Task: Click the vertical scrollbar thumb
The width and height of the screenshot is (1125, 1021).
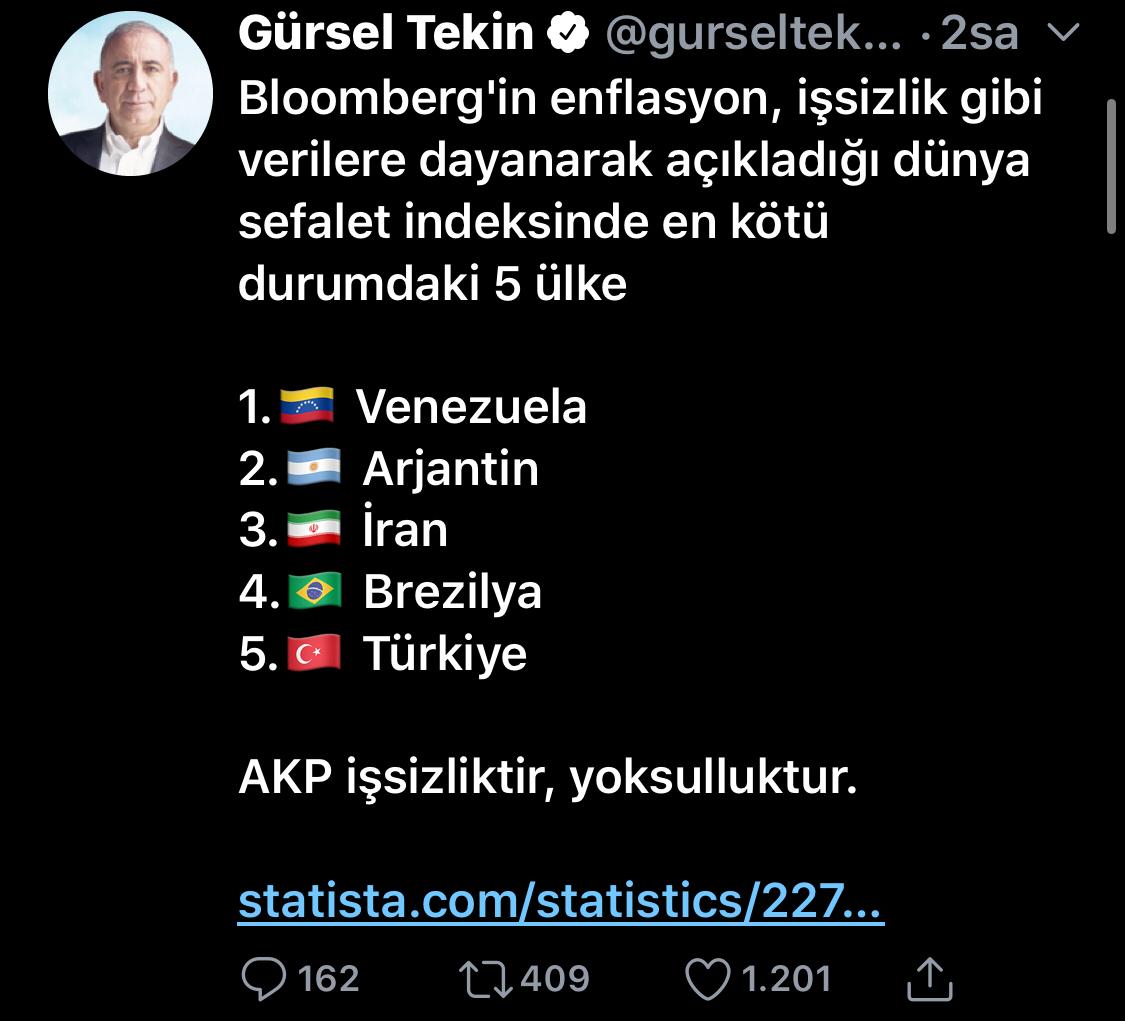Action: pyautogui.click(x=1112, y=165)
